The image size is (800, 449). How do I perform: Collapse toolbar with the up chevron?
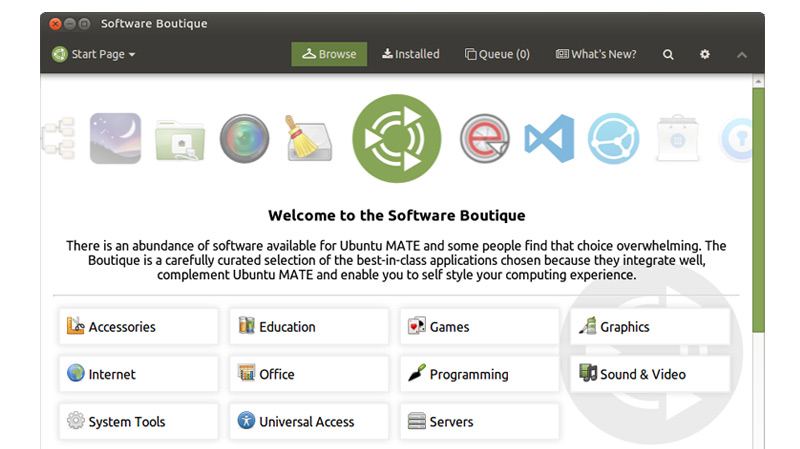pyautogui.click(x=742, y=54)
